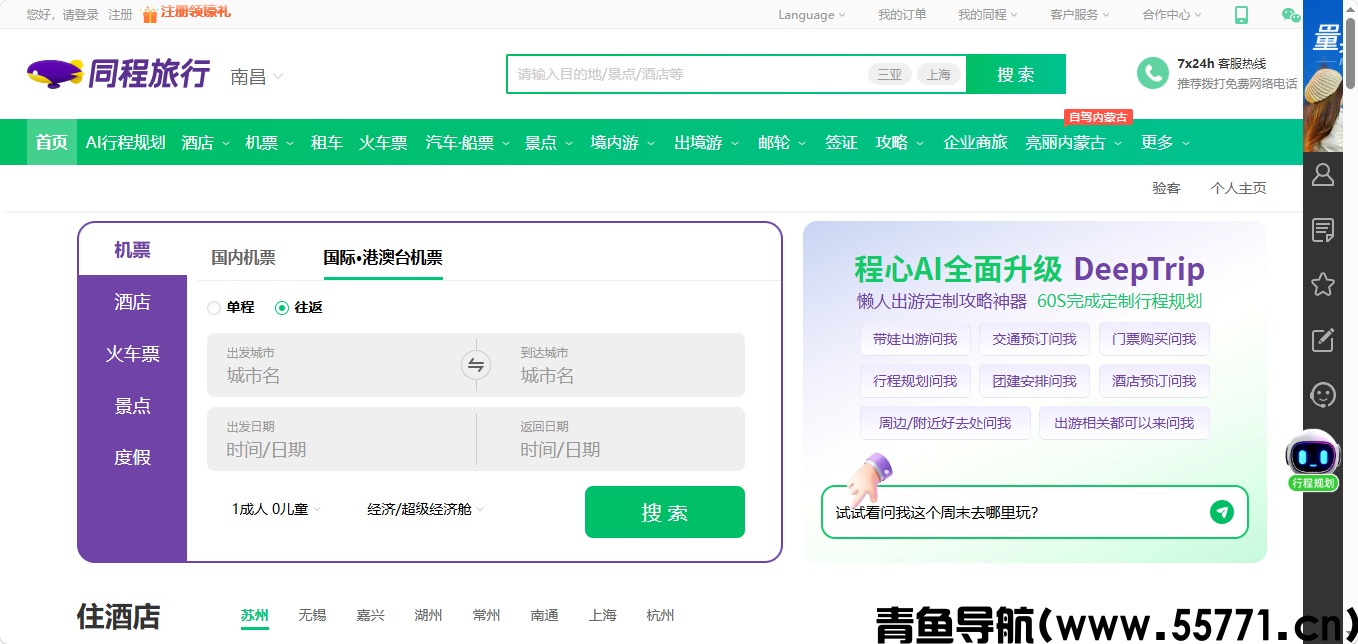
Task: Open the 个人主页 link
Action: pos(1238,188)
